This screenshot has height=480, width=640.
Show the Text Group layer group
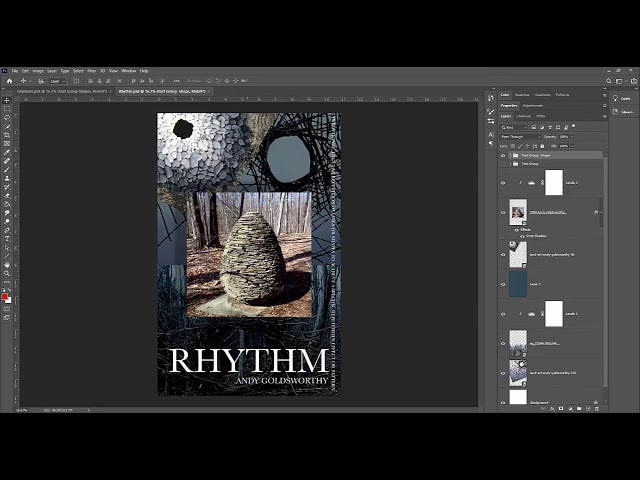pos(503,164)
